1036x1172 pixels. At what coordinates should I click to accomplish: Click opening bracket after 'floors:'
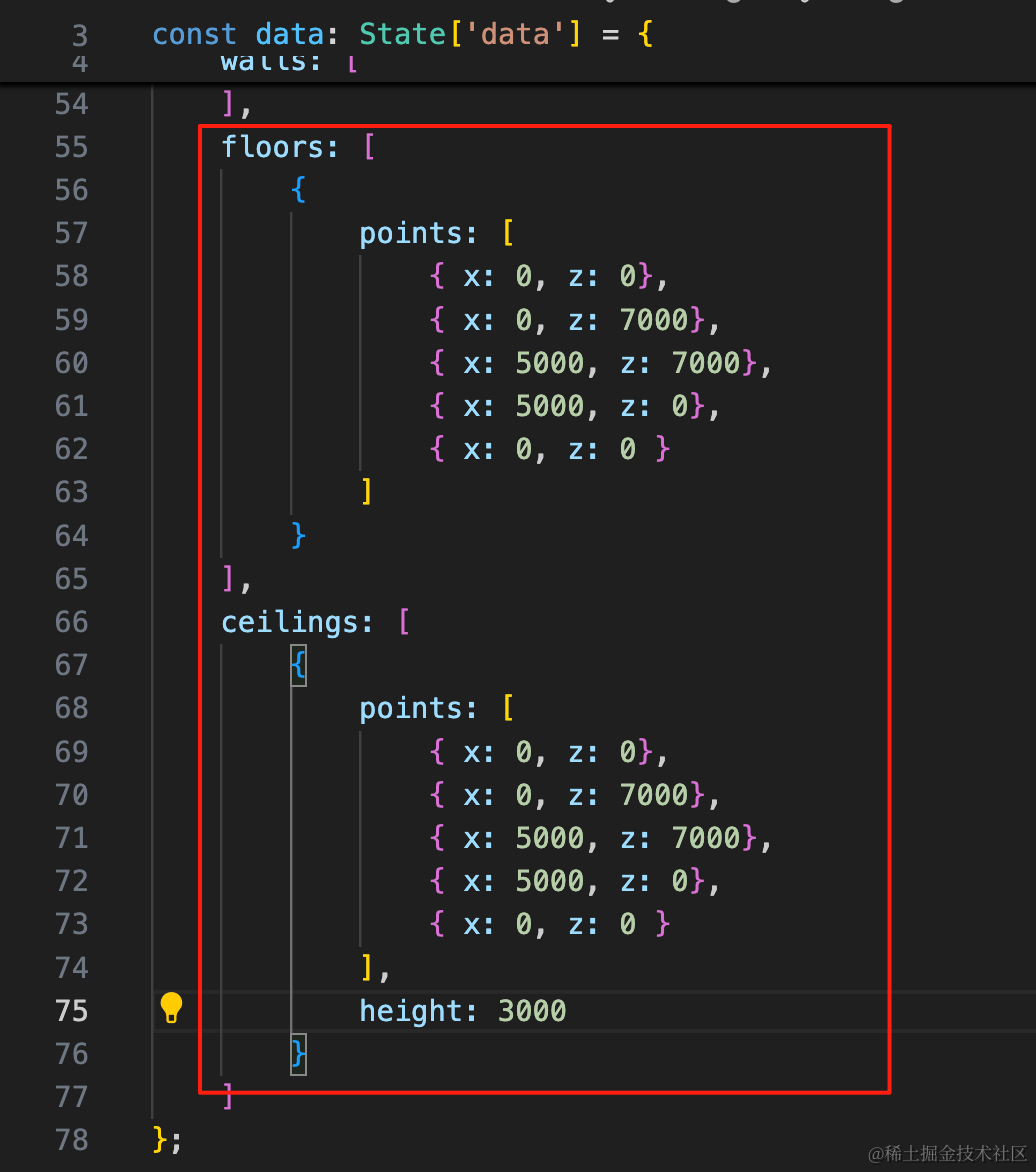[x=369, y=146]
